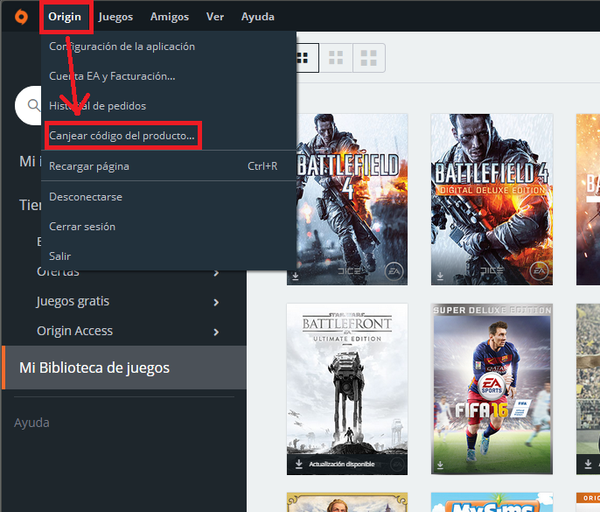The image size is (600, 512).
Task: Open Juegos gratis in sidebar
Action: 73,301
